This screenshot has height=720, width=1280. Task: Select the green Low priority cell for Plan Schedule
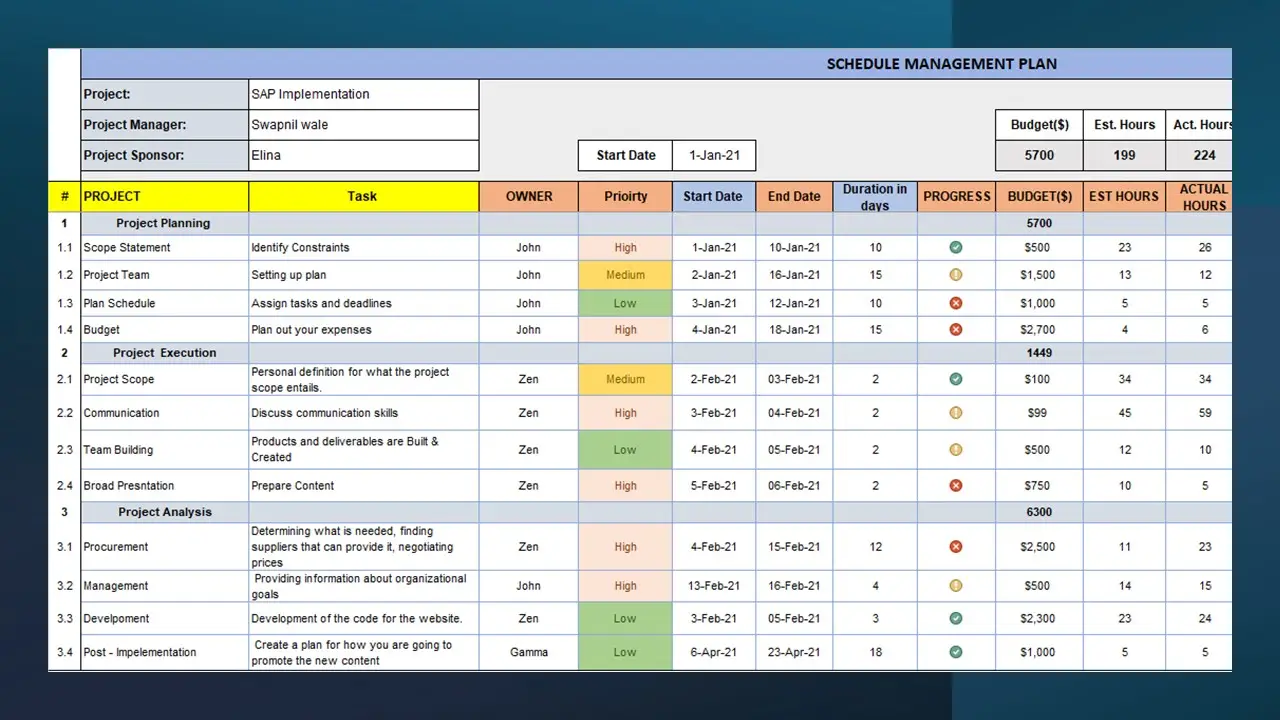tap(625, 303)
